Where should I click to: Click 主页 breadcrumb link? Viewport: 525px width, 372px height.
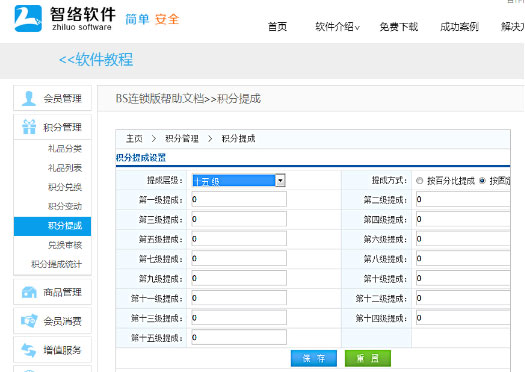[134, 139]
